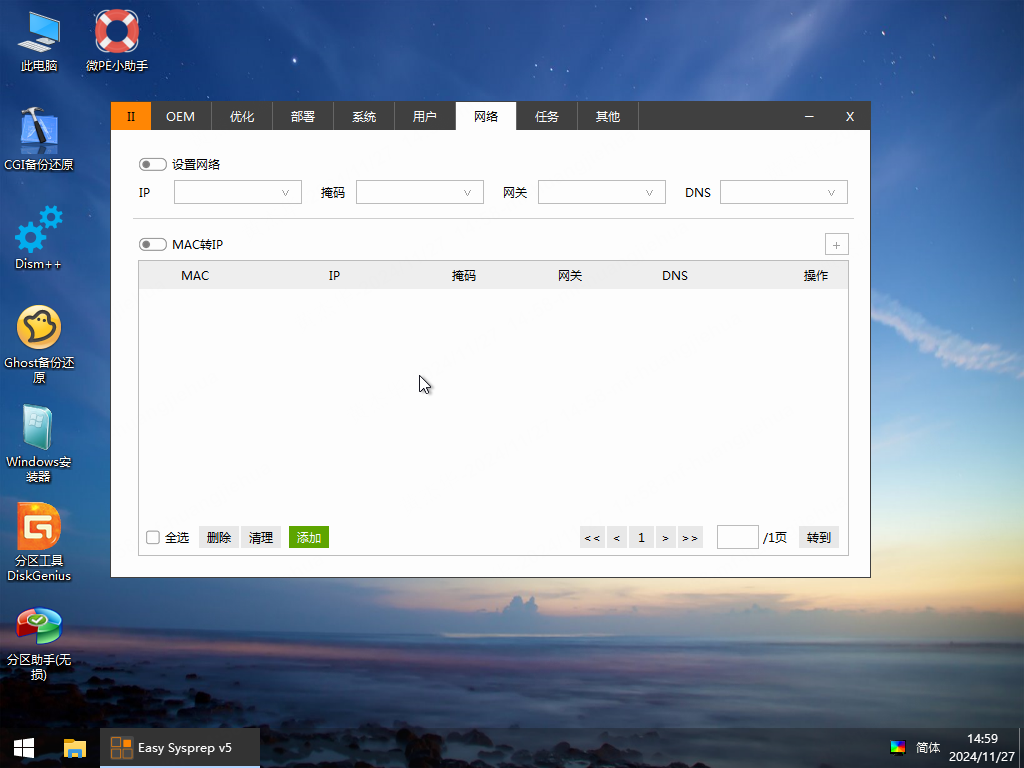Go to last page with >> button
1024x768 pixels.
point(690,537)
